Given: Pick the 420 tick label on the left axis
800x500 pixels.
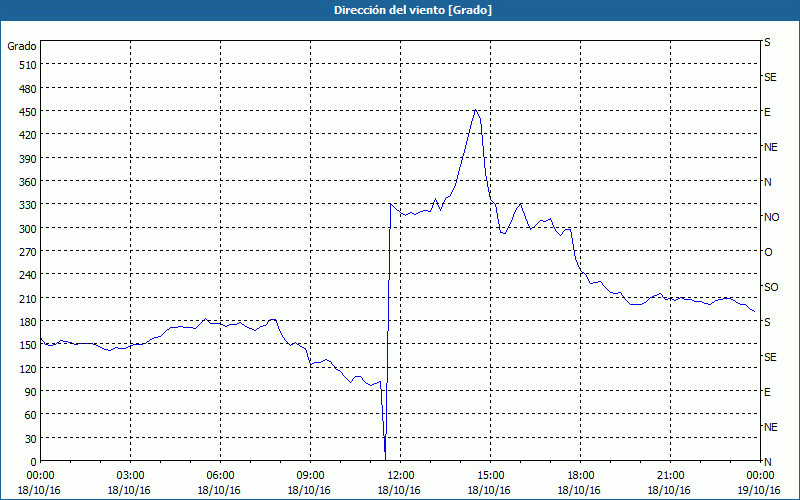Looking at the screenshot, I should pyautogui.click(x=28, y=135).
